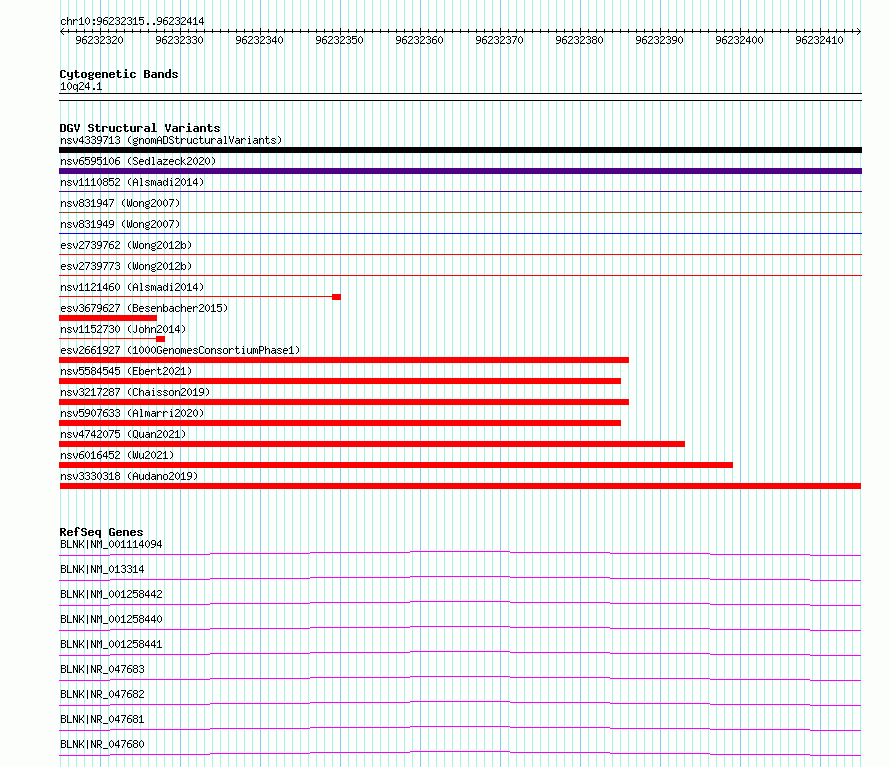This screenshot has width=890, height=767.
Task: Click ruler position 96232400
Action: click(740, 40)
